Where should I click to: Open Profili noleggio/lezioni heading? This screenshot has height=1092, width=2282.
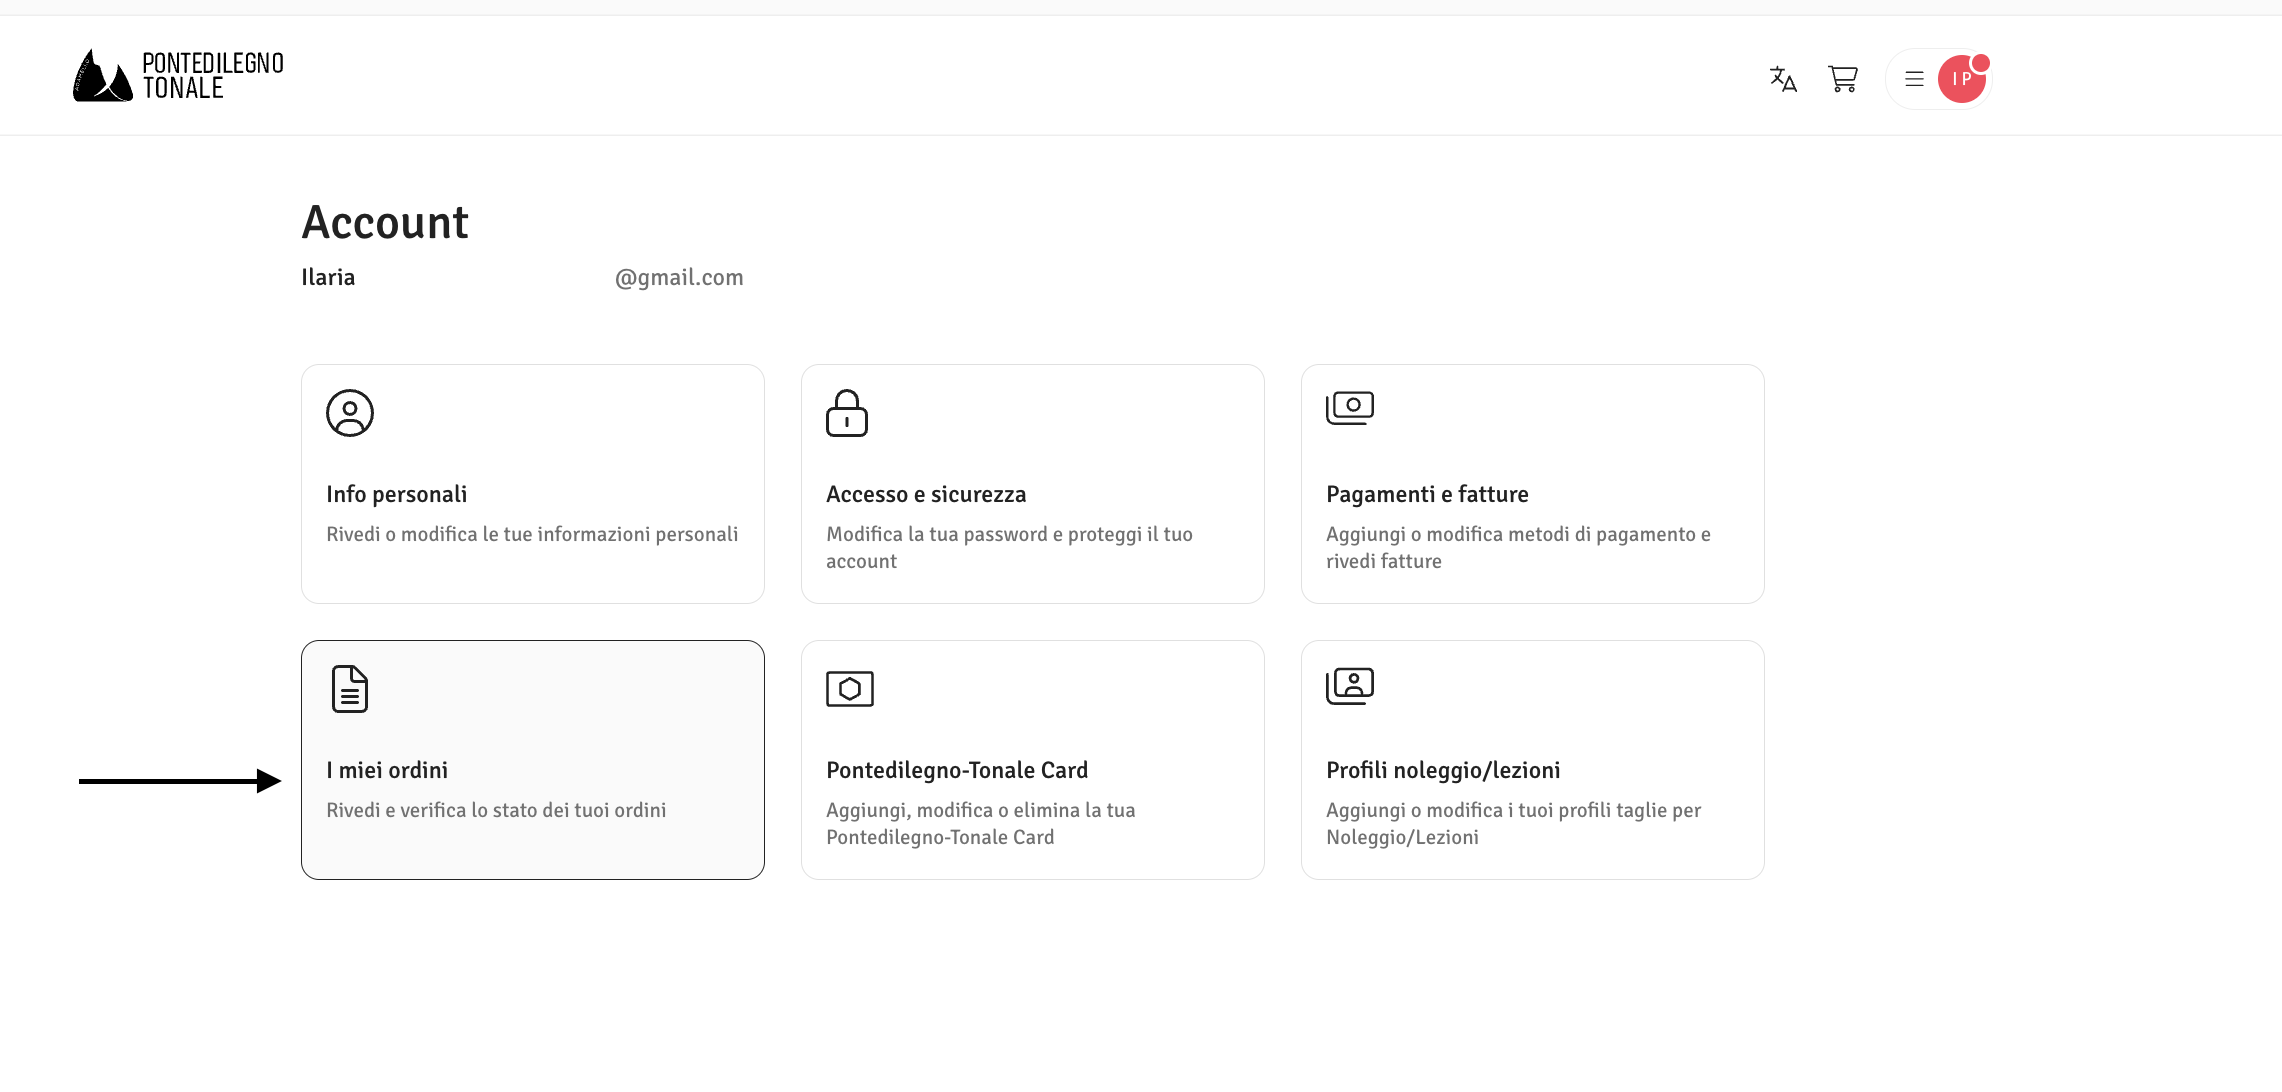(1443, 770)
